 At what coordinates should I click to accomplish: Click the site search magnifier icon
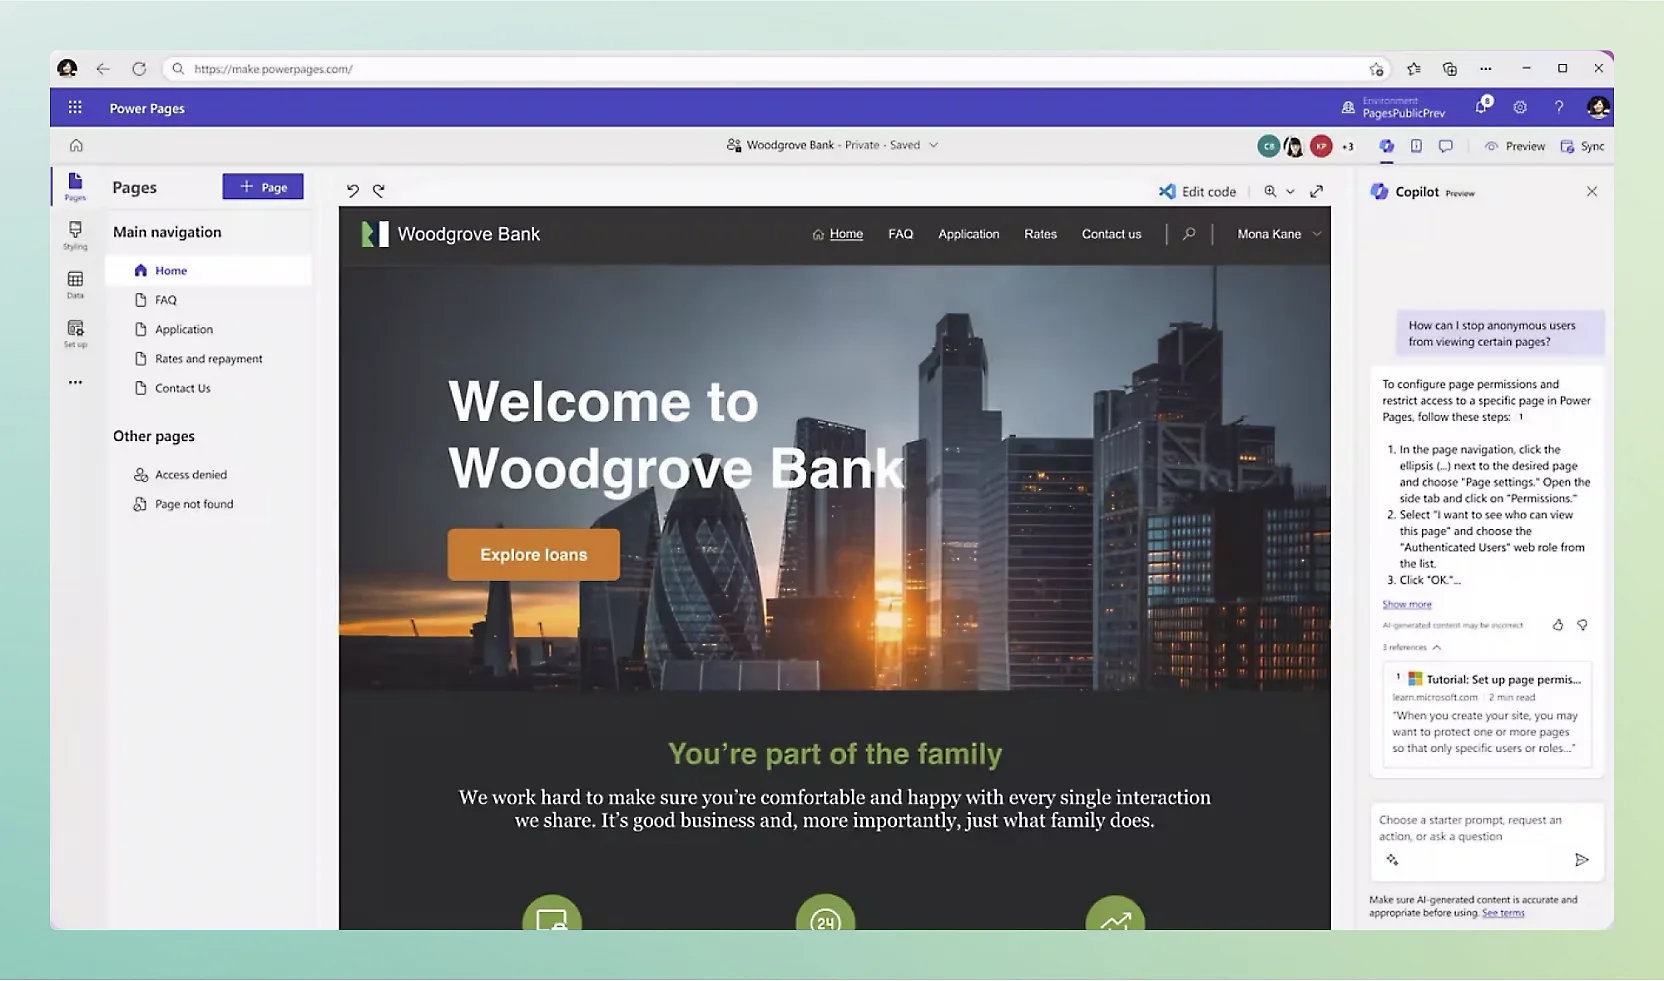1189,234
